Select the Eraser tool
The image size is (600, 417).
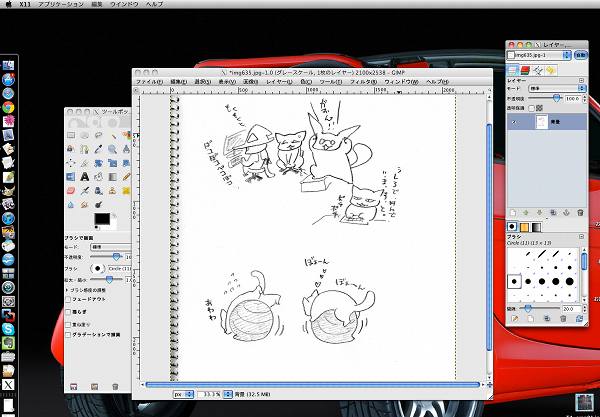(71, 191)
